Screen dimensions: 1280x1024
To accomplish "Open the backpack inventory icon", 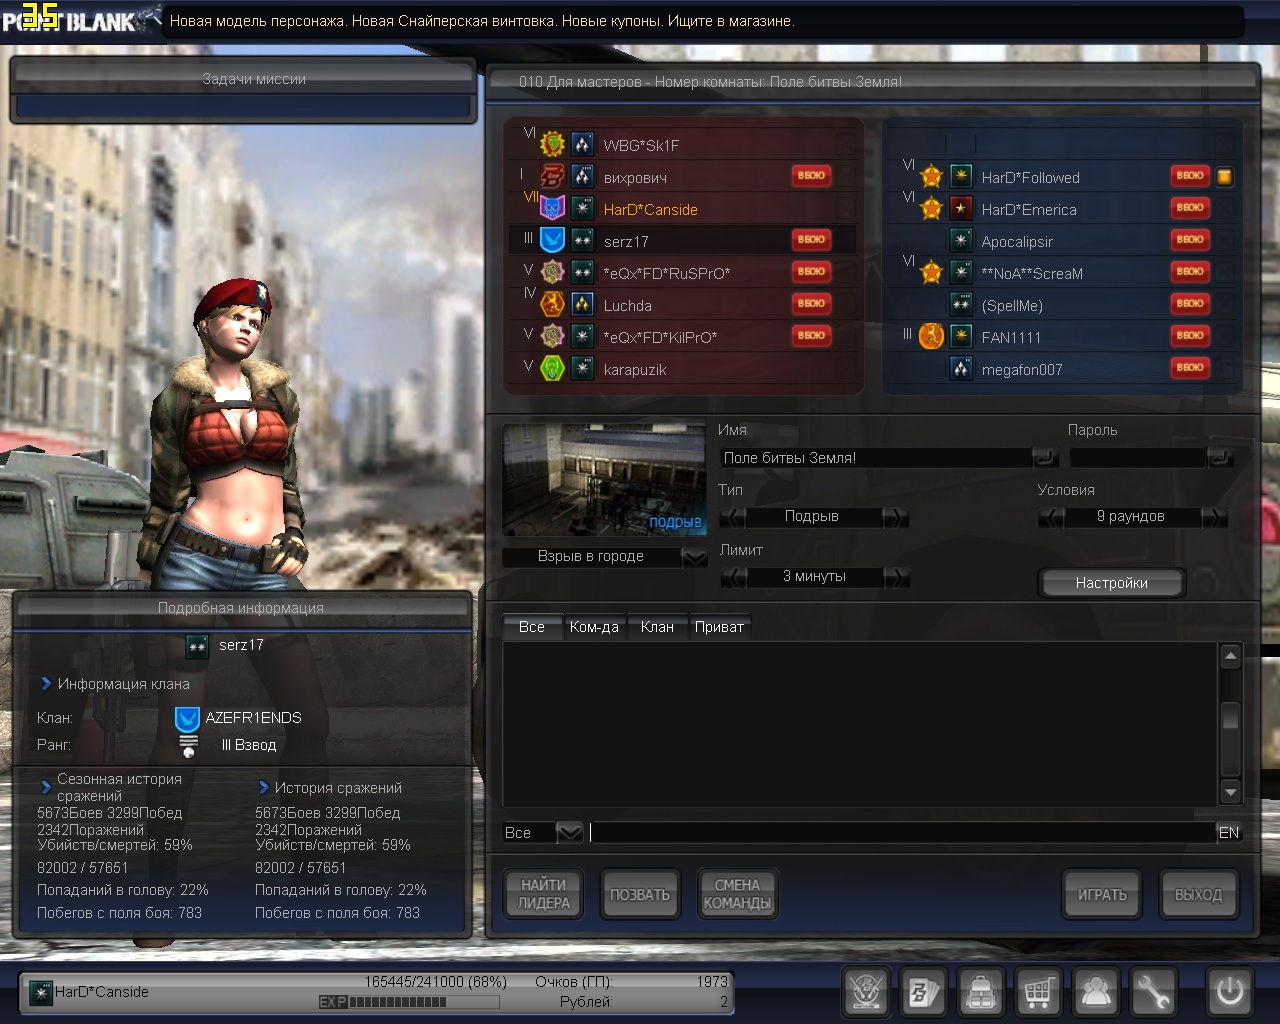I will point(981,992).
